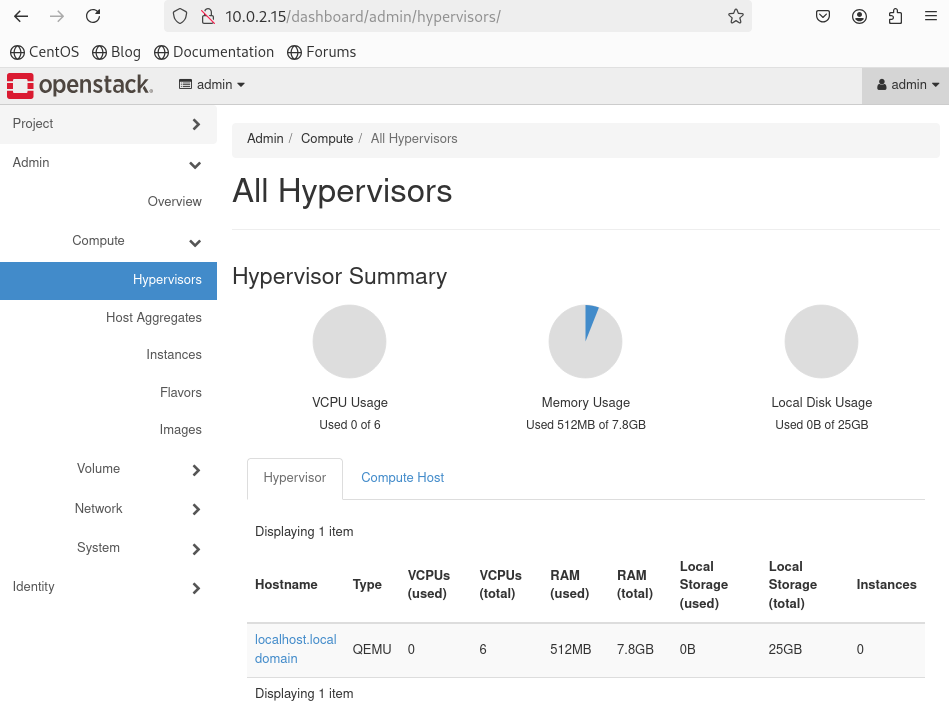Reload the page with the refresh icon
This screenshot has height=718, width=949.
[x=93, y=16]
